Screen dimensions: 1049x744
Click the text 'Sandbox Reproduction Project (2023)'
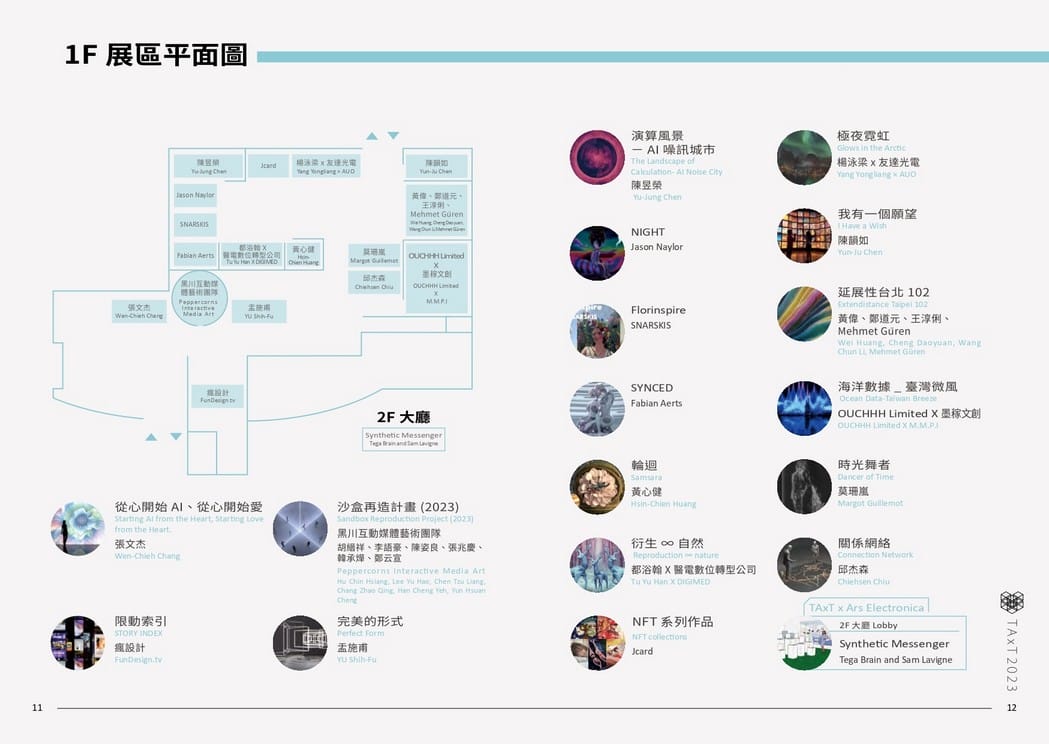[x=405, y=519]
